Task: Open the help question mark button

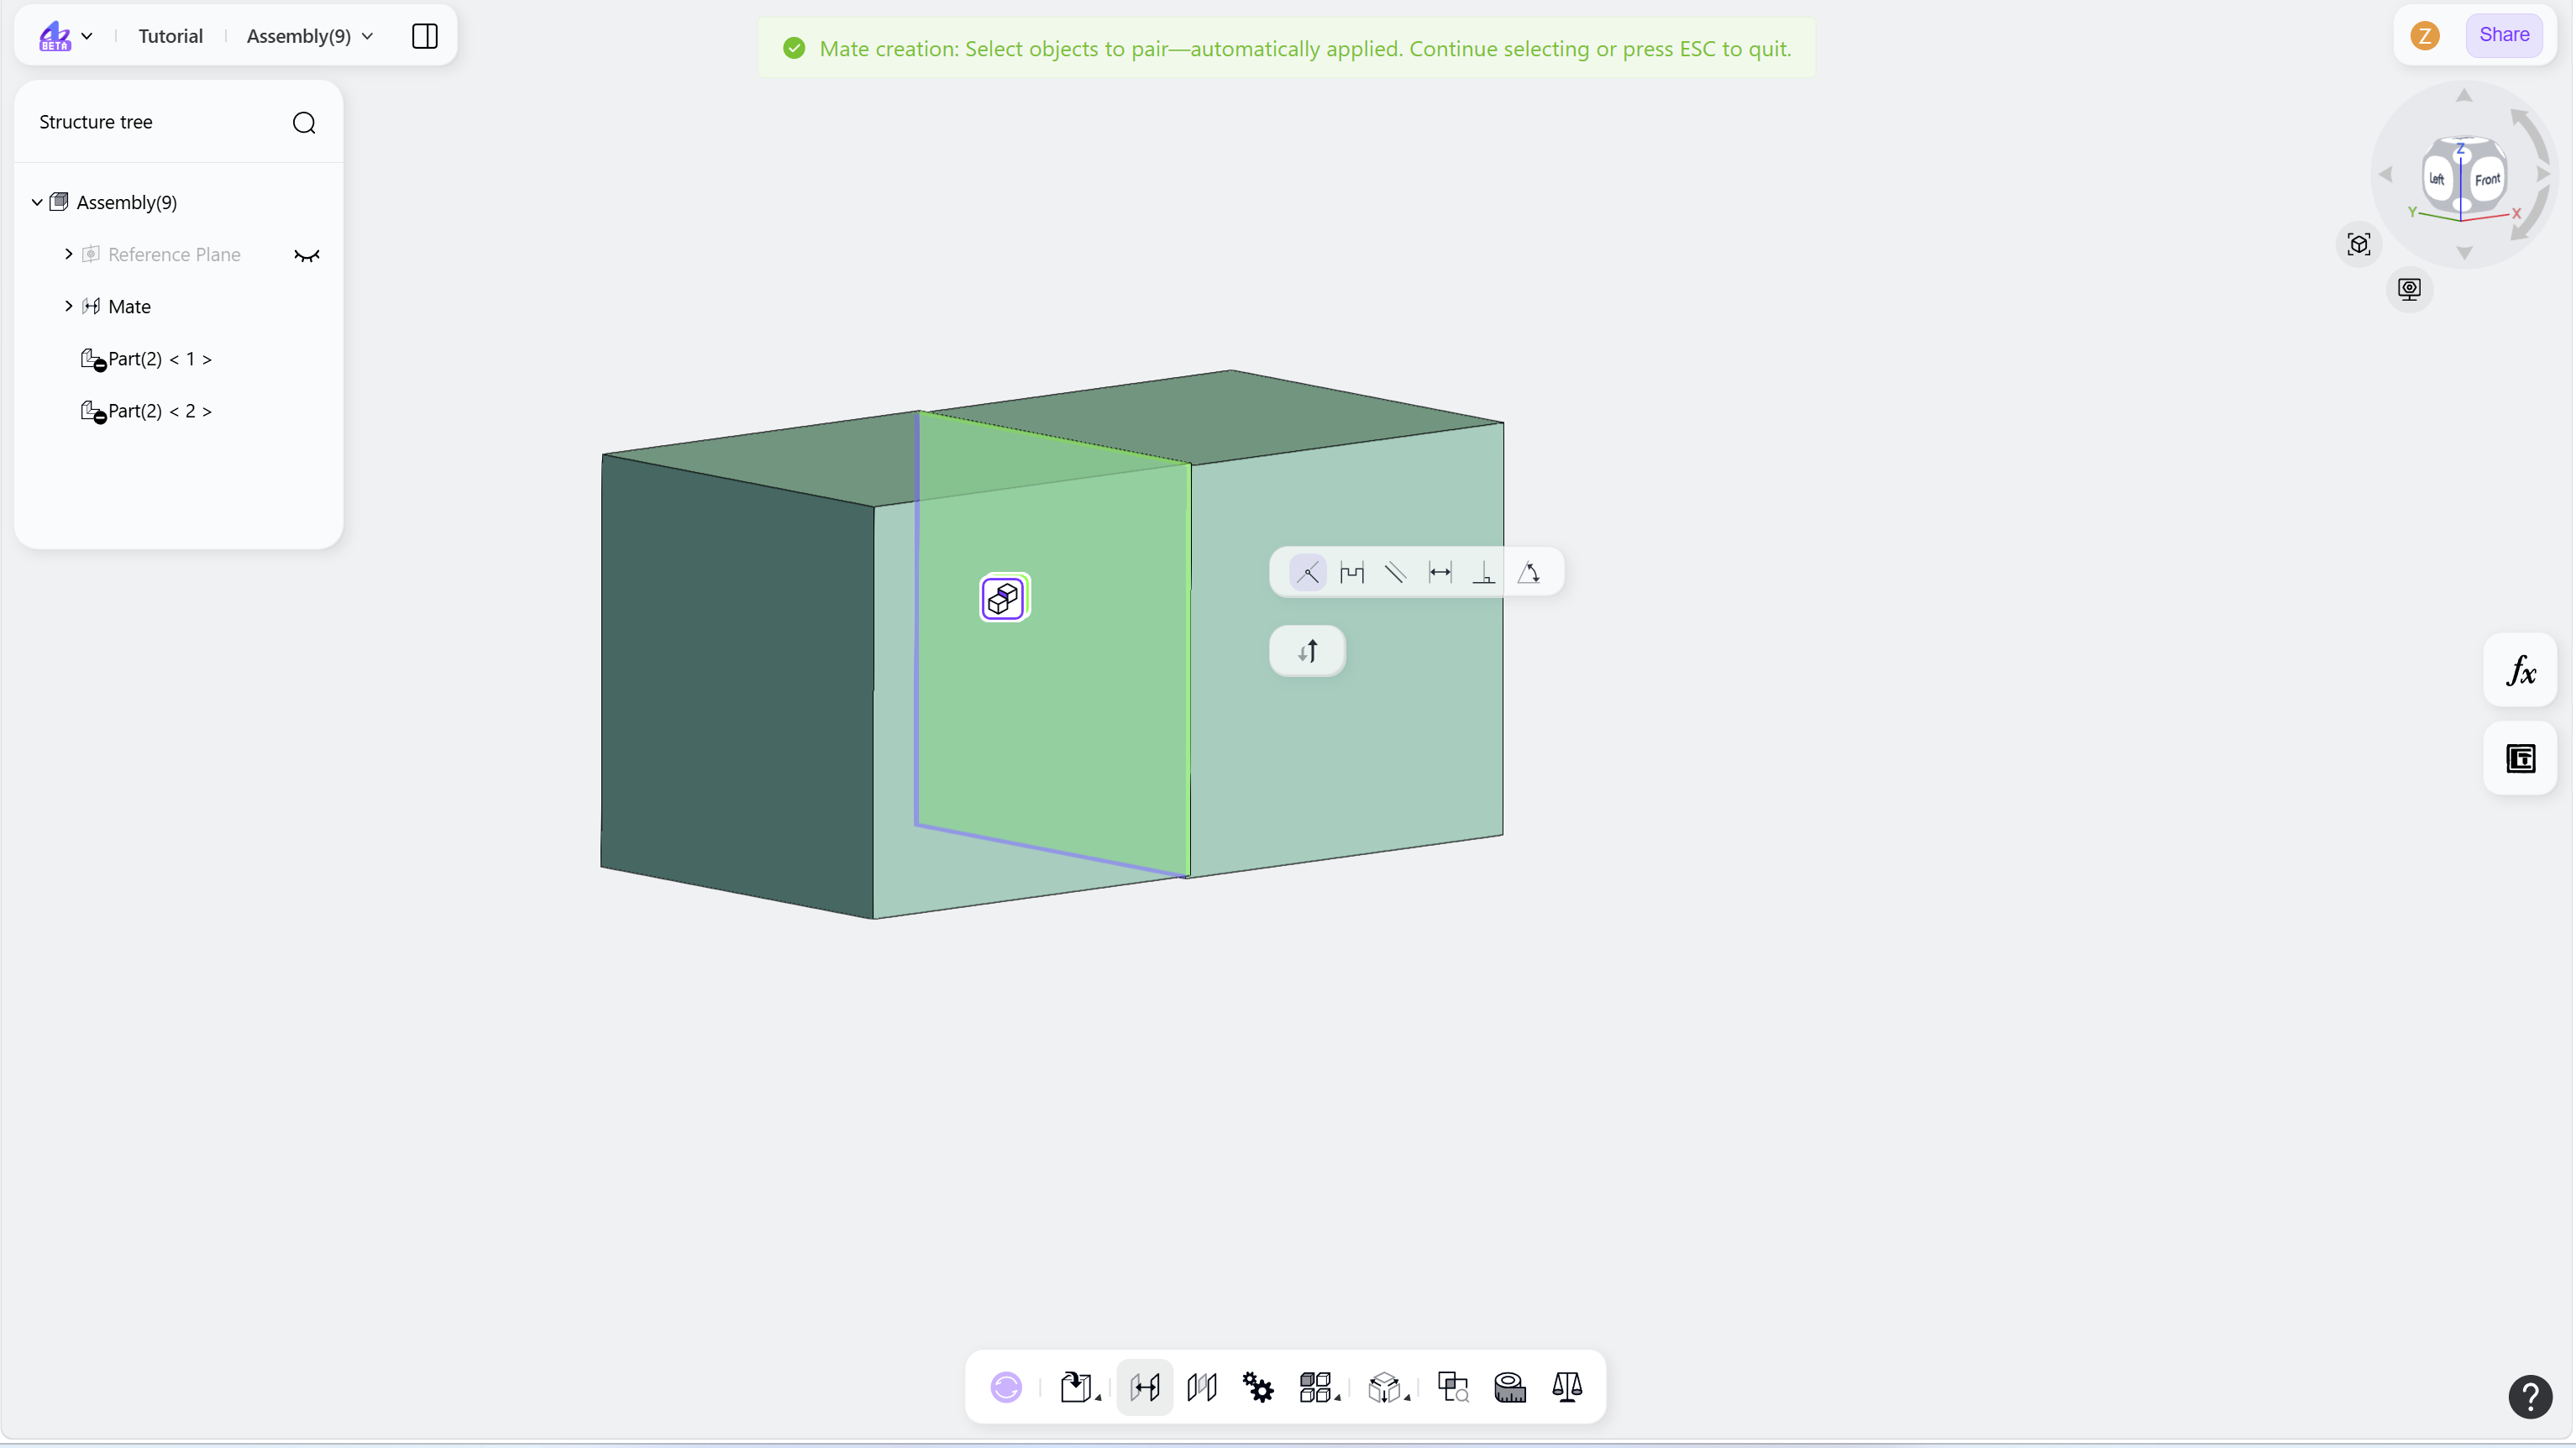Action: (x=2531, y=1397)
